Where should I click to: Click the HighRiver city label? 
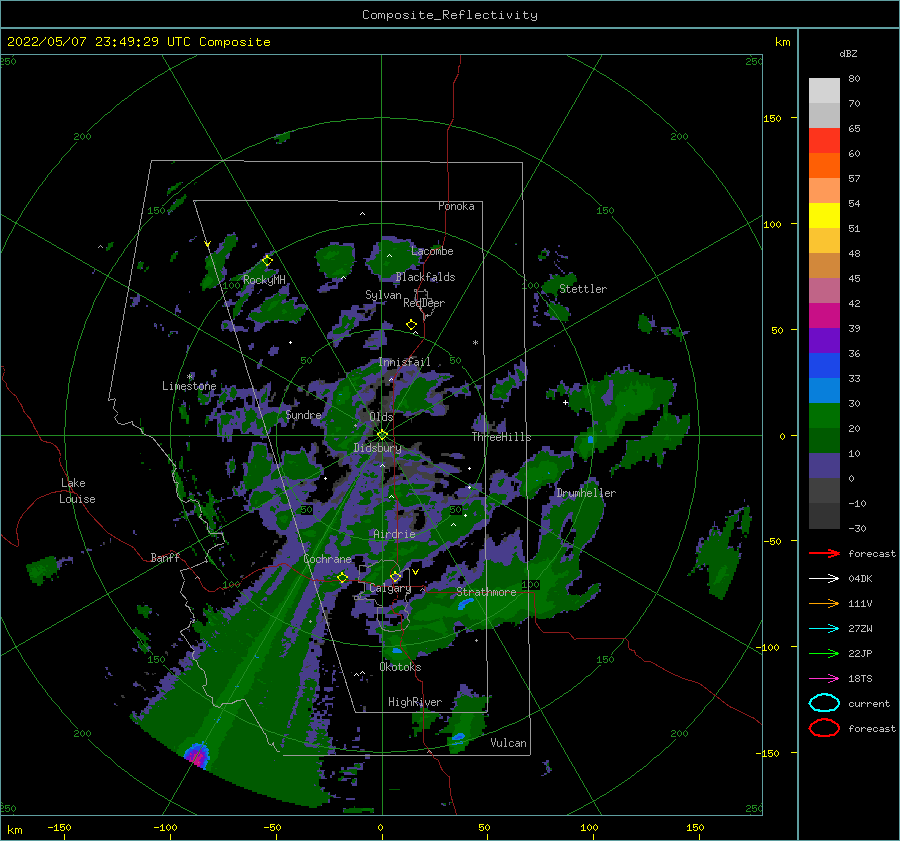coord(415,702)
